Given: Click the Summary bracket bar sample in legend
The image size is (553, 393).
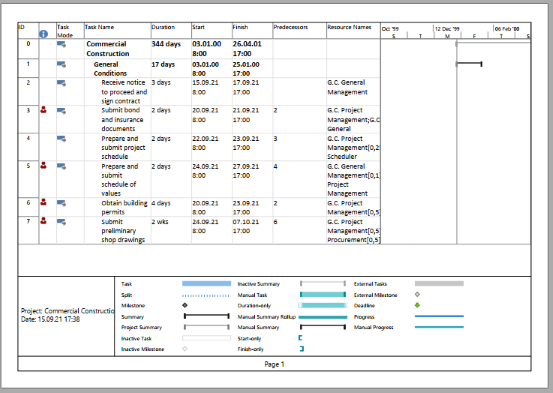Looking at the screenshot, I should click(x=207, y=316).
